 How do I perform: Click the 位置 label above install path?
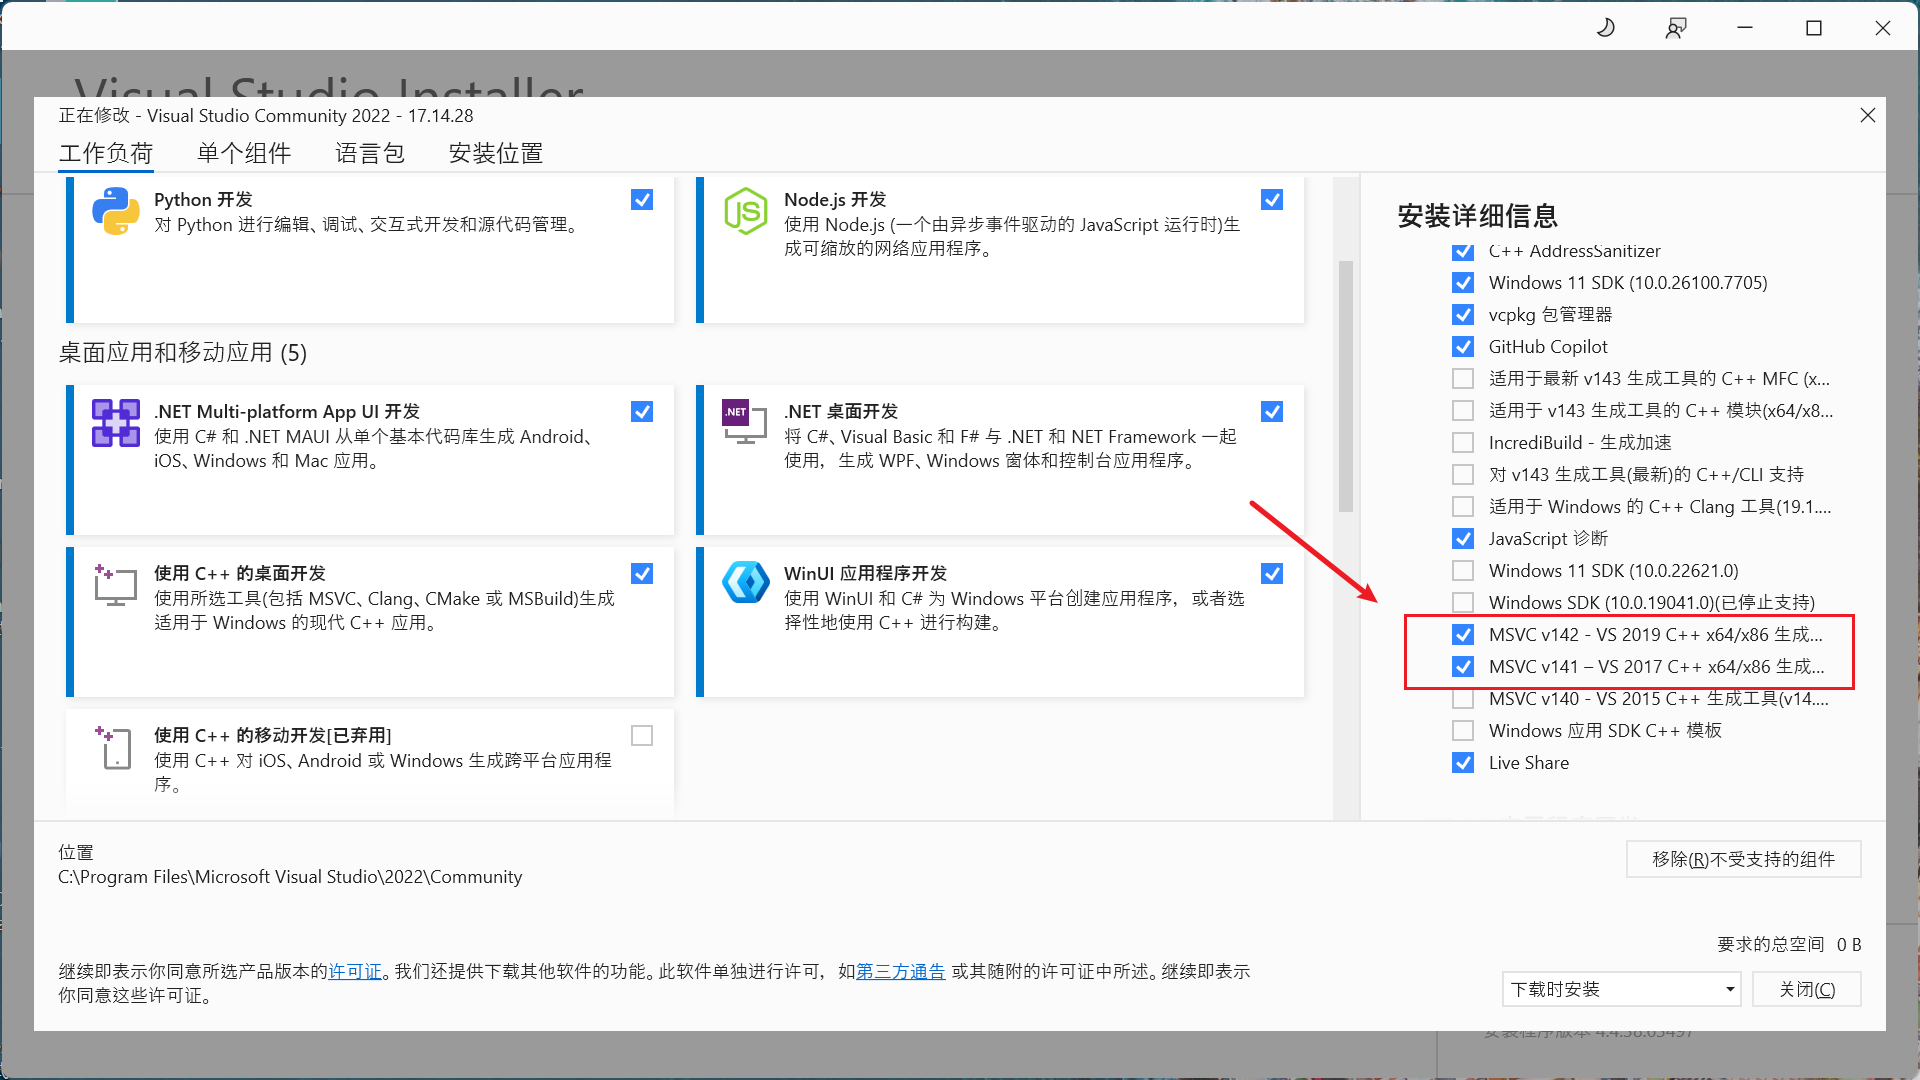point(76,852)
